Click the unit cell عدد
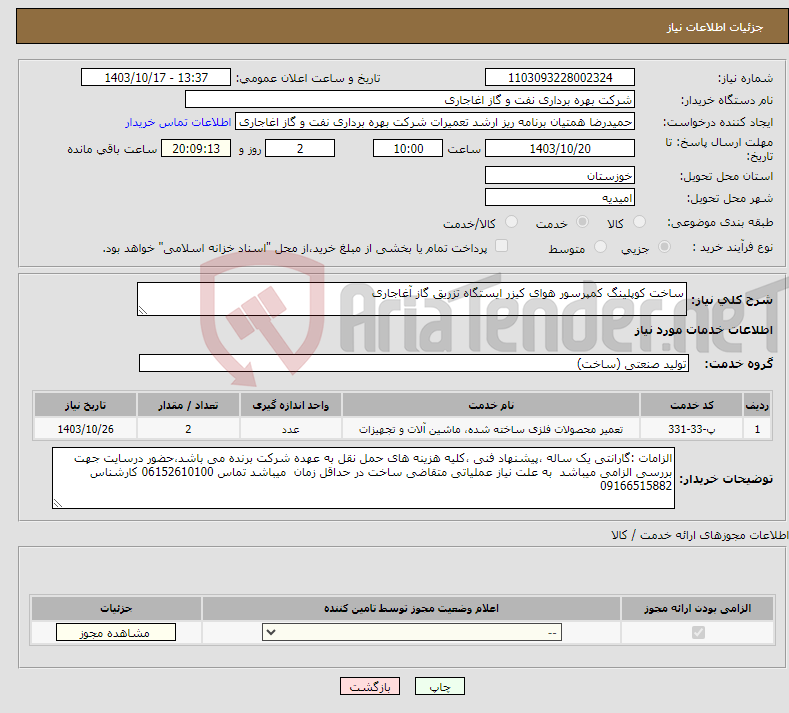 291,429
